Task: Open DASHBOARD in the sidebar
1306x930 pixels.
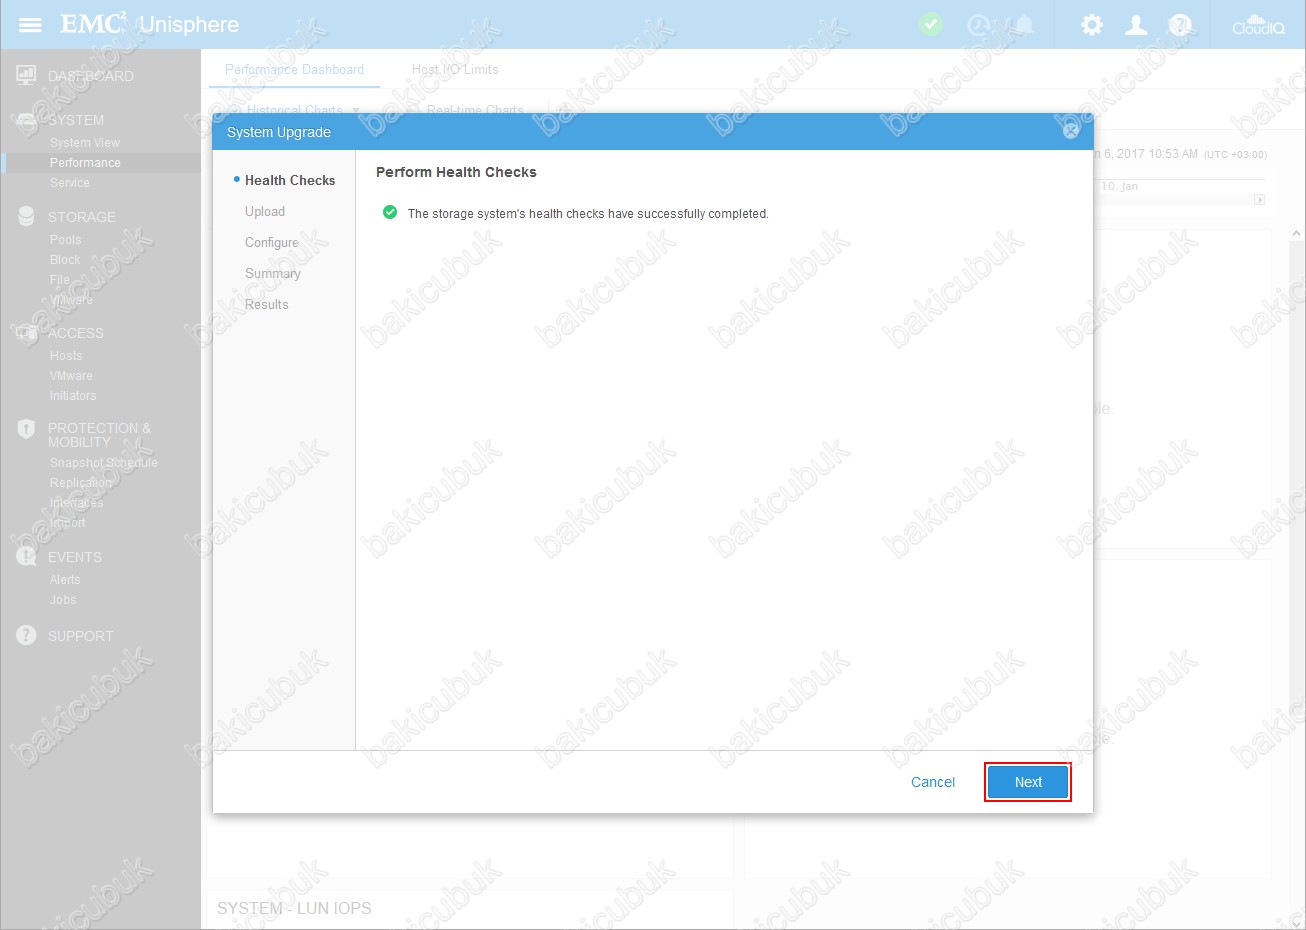Action: 91,76
